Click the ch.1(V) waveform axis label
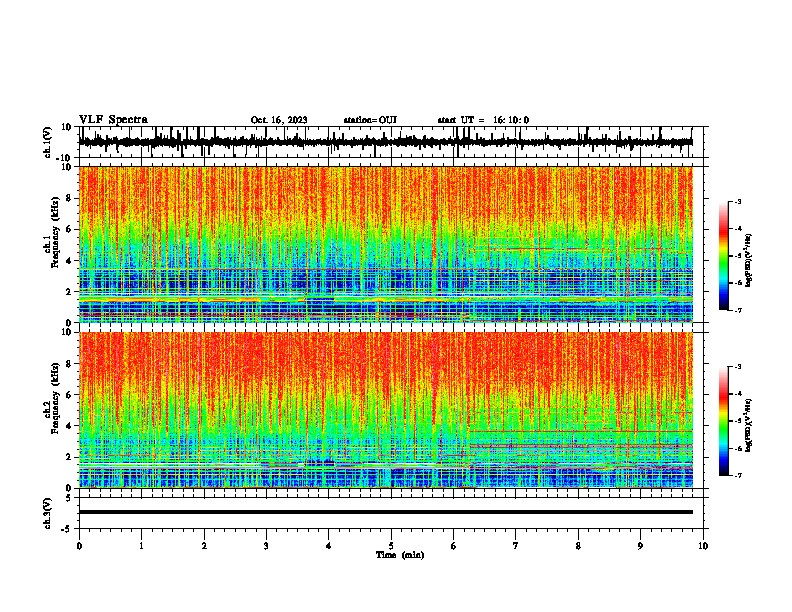 click(48, 142)
